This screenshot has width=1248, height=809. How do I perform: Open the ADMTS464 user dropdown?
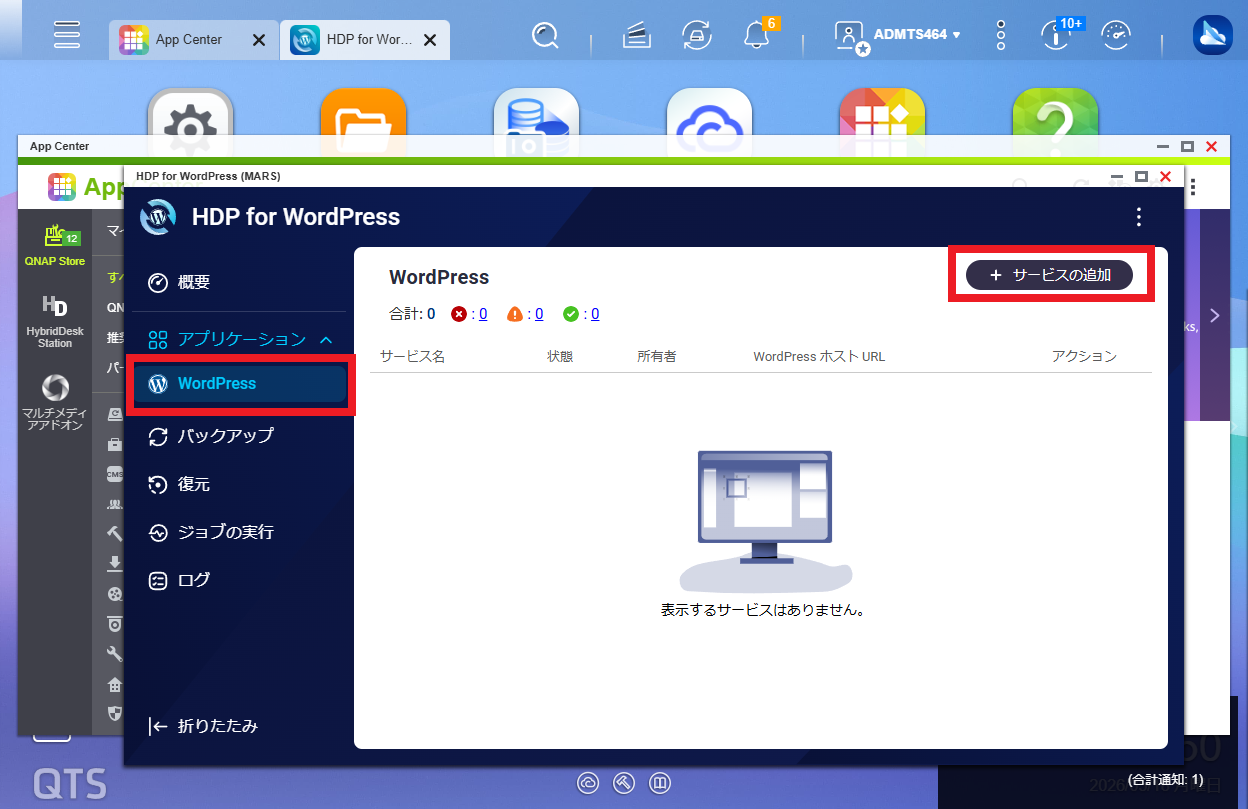(x=898, y=35)
